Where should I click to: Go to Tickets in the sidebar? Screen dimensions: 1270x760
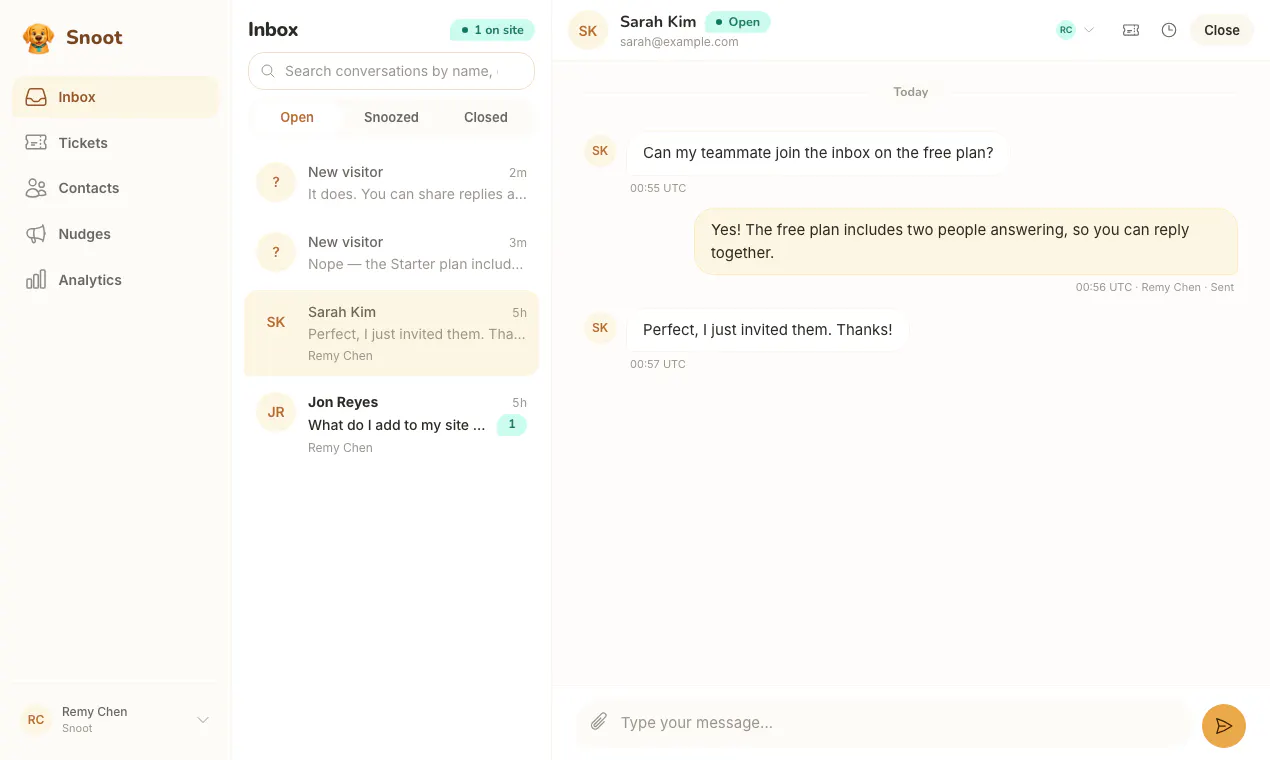(115, 143)
